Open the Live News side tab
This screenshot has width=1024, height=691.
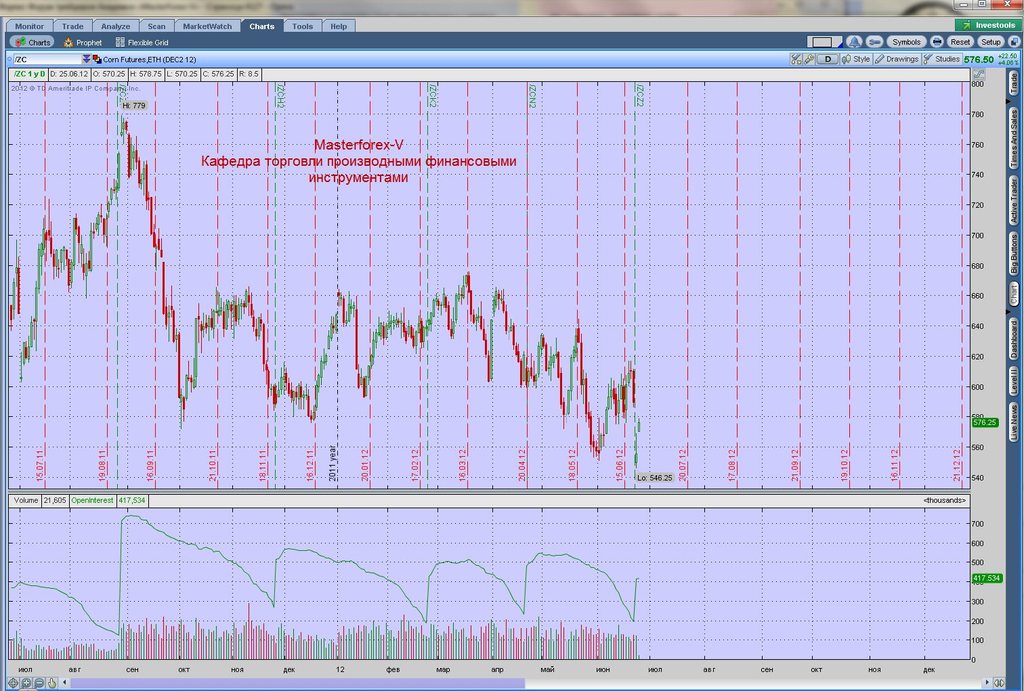point(1014,423)
